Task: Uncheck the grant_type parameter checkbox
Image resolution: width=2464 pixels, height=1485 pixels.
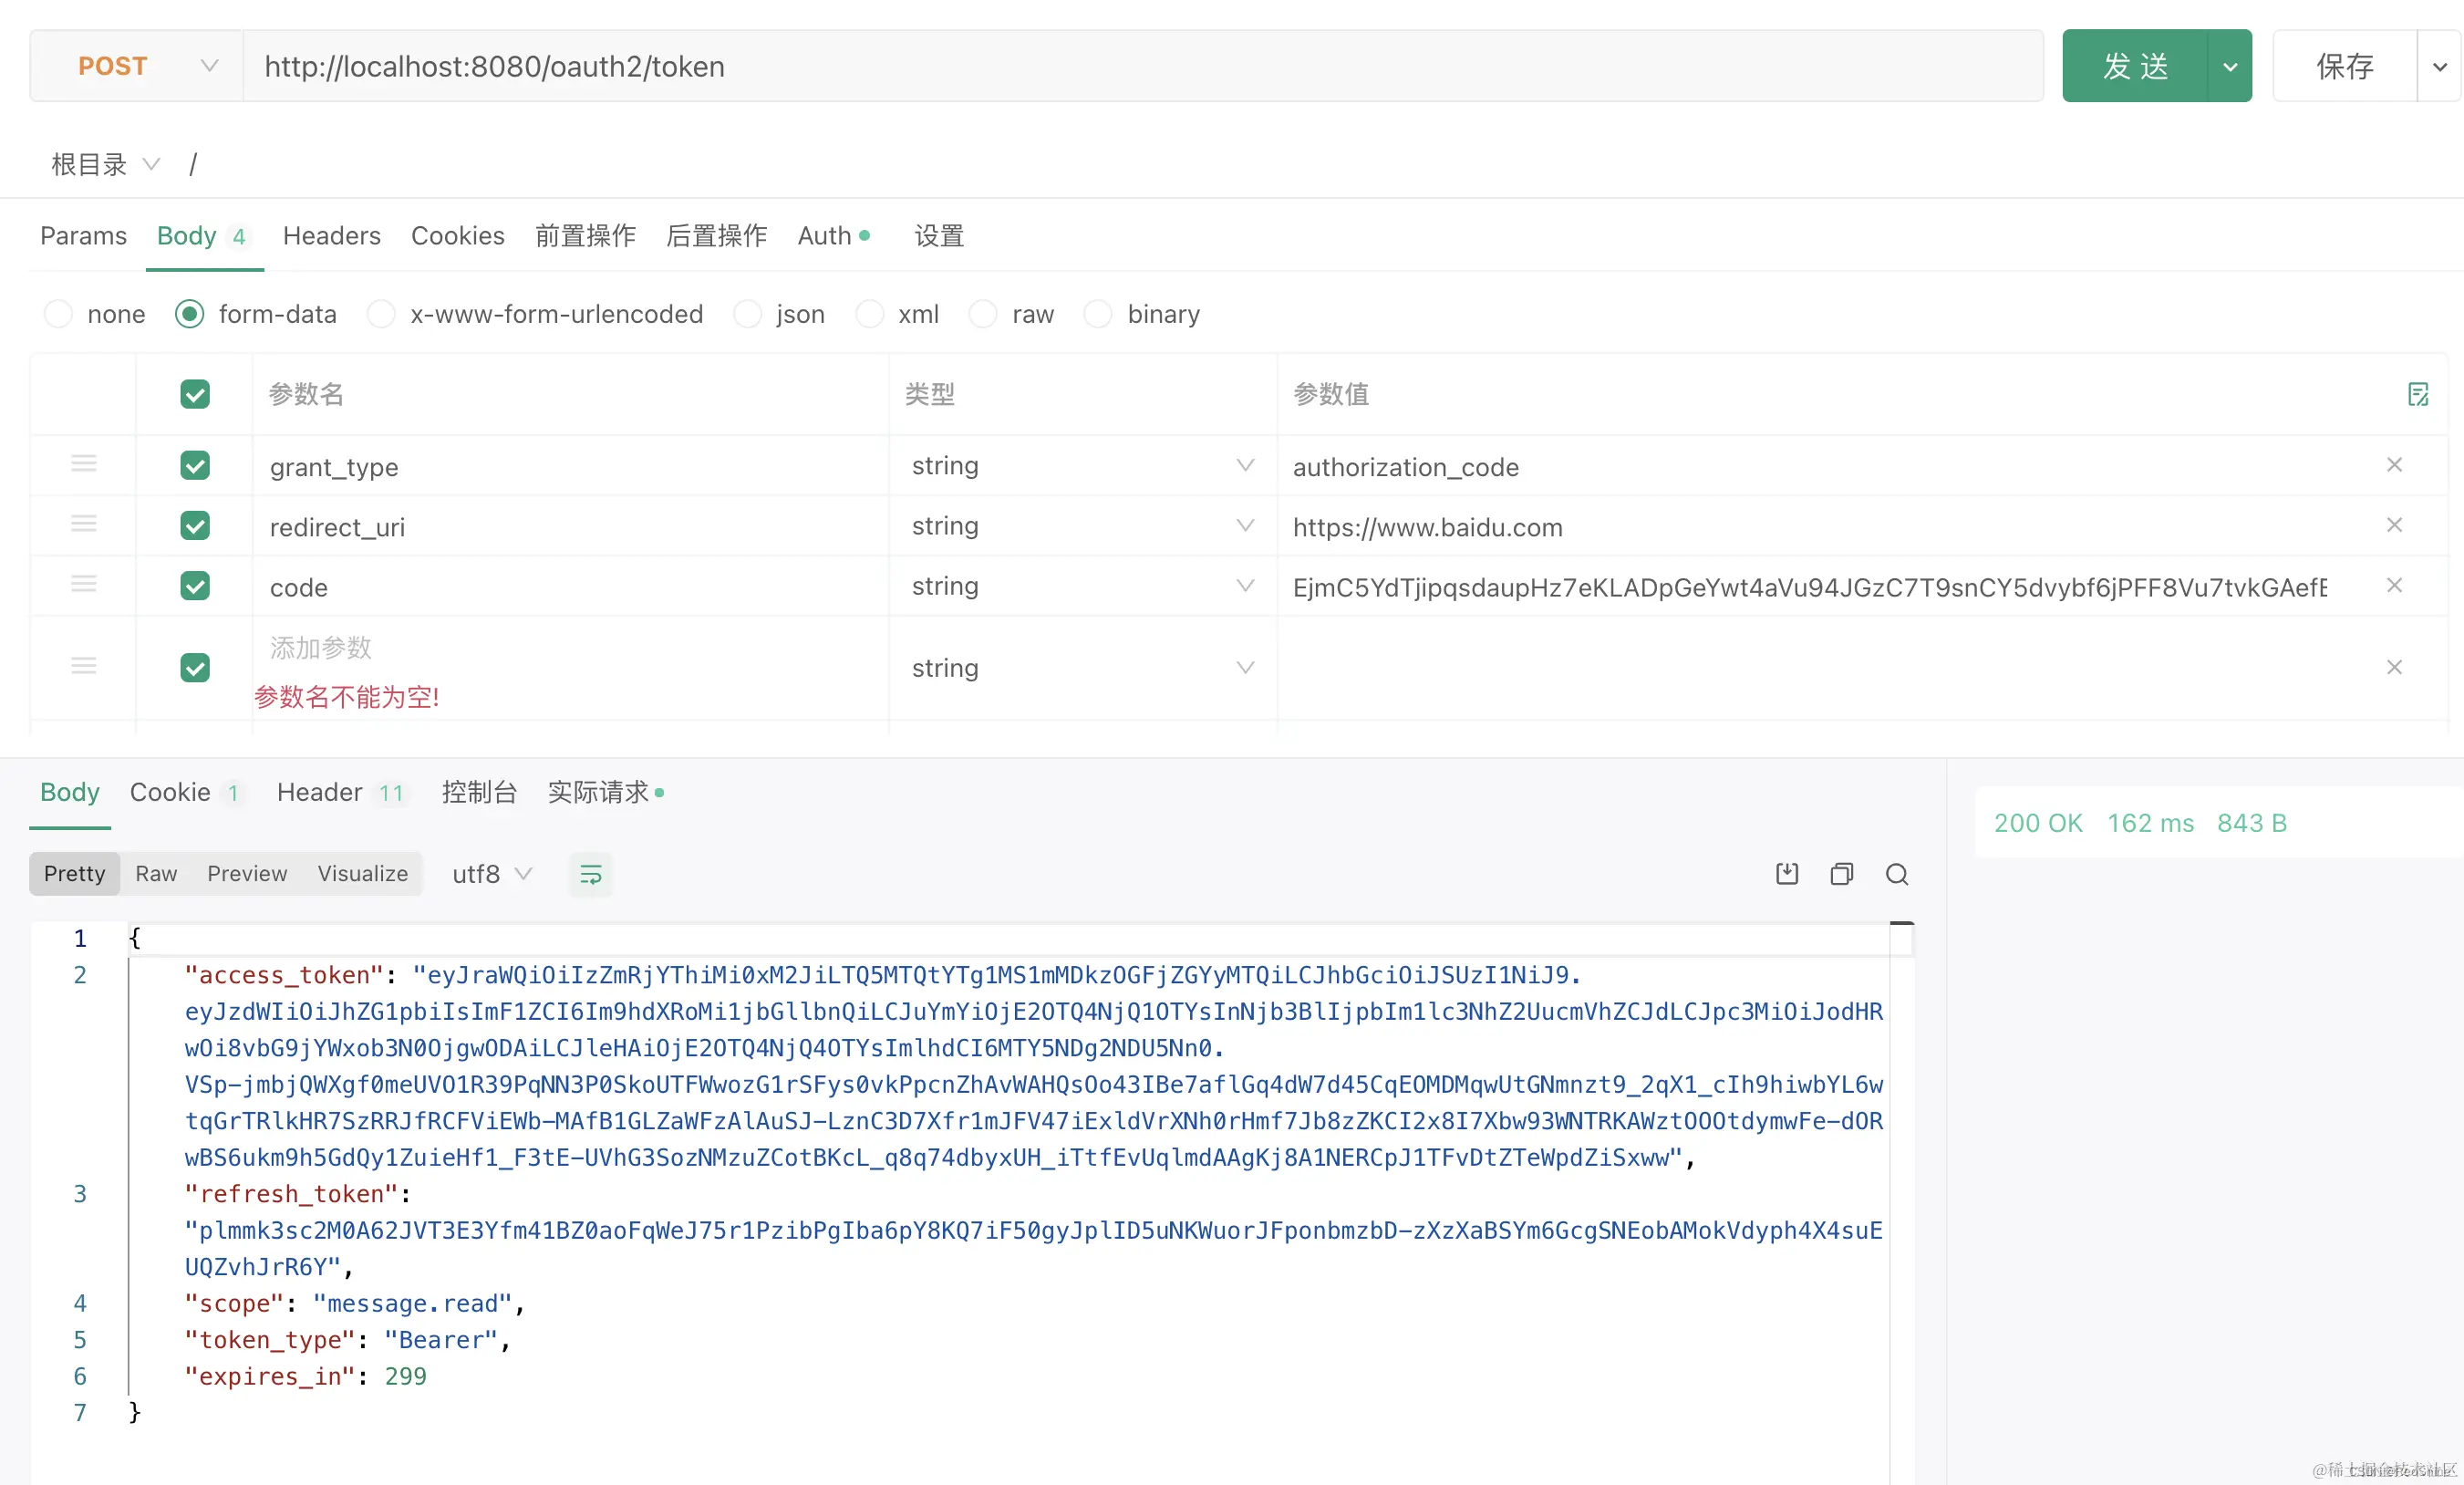Action: (195, 466)
